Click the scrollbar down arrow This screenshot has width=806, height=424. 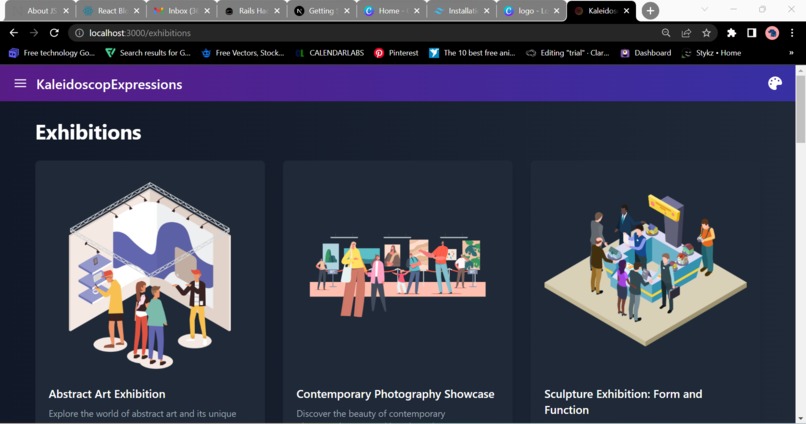(800, 418)
